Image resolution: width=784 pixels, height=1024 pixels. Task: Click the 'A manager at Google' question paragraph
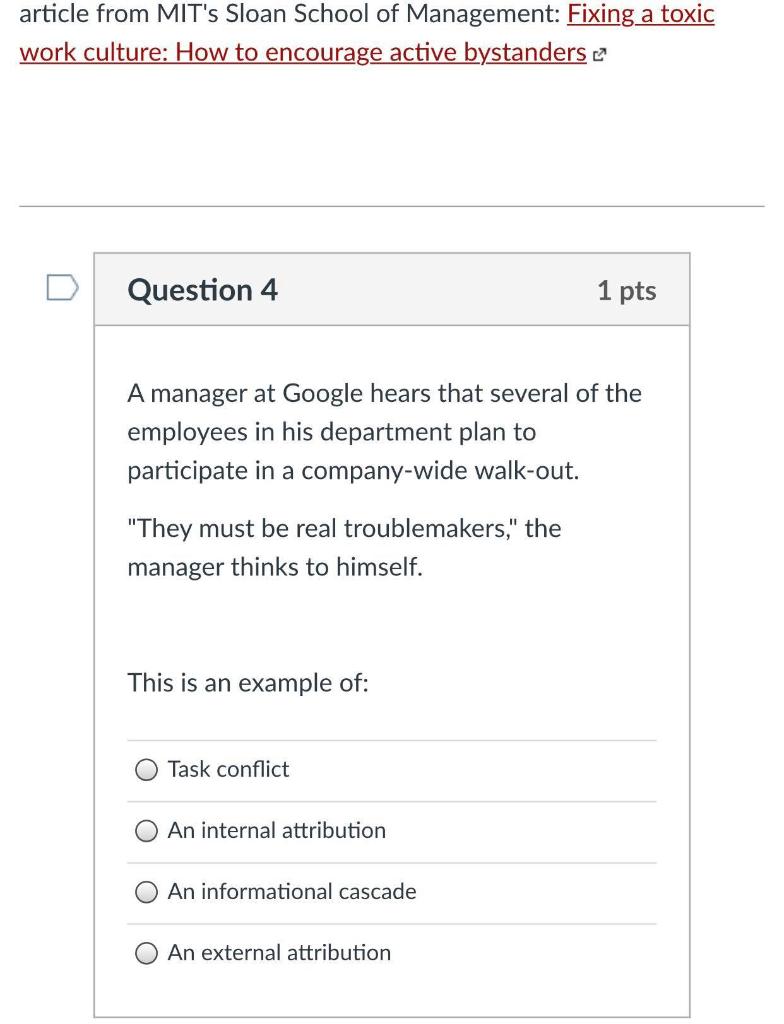tap(384, 432)
